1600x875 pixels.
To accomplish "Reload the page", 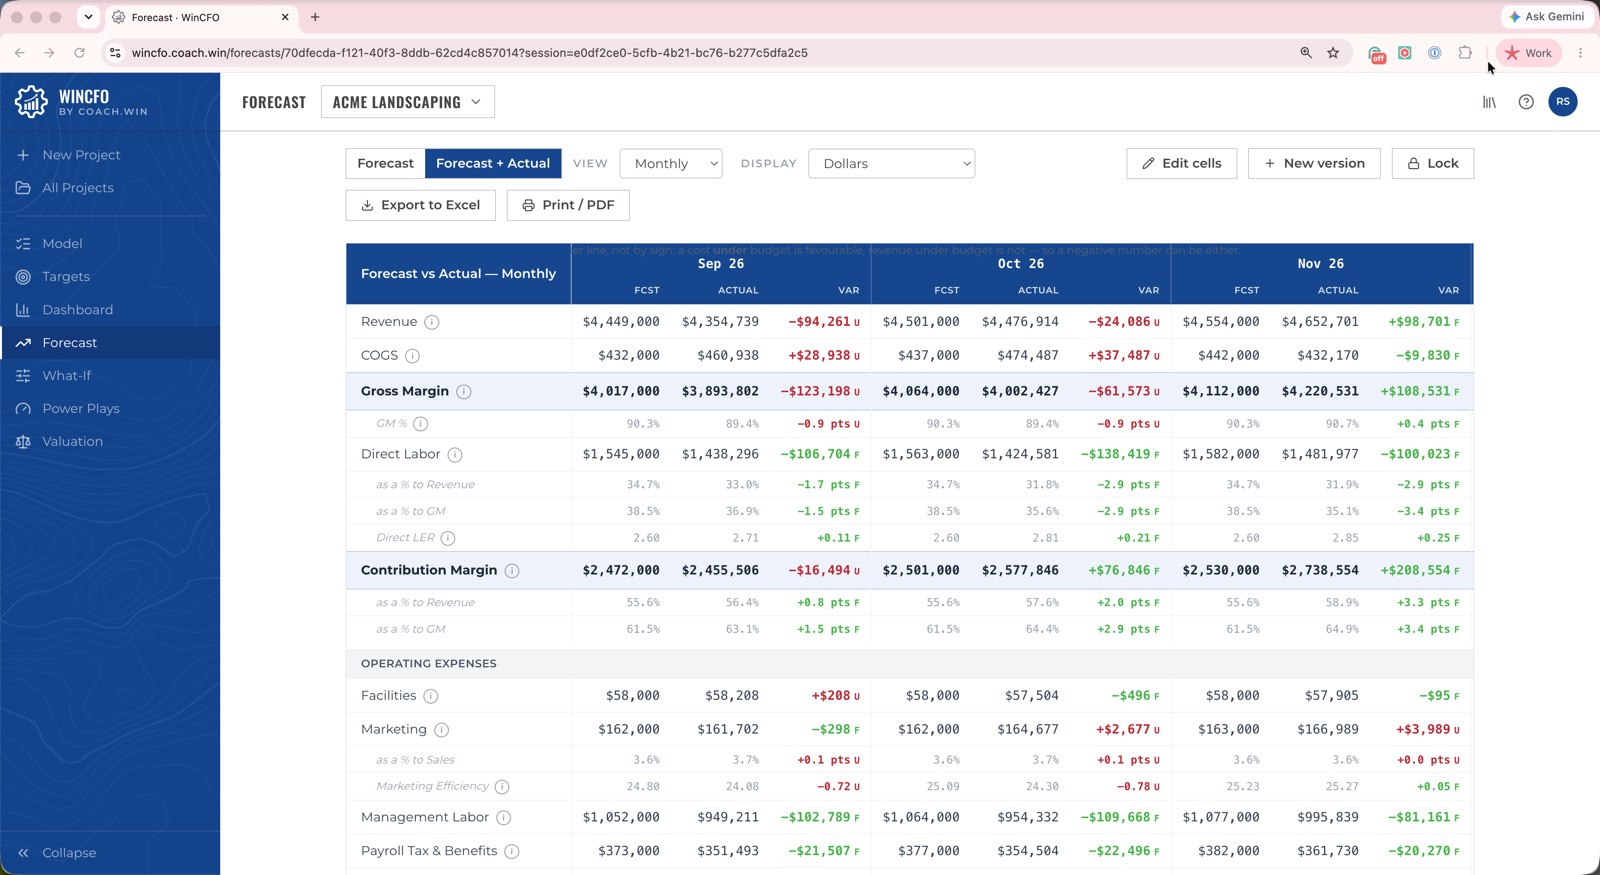I will tap(79, 53).
